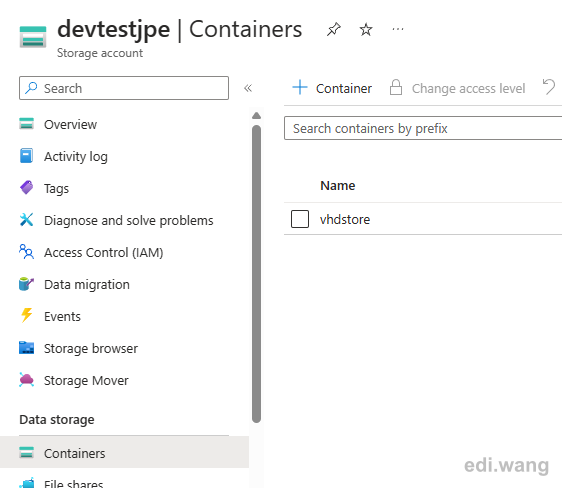
Task: Click the Data migration bucket icon
Action: (27, 284)
